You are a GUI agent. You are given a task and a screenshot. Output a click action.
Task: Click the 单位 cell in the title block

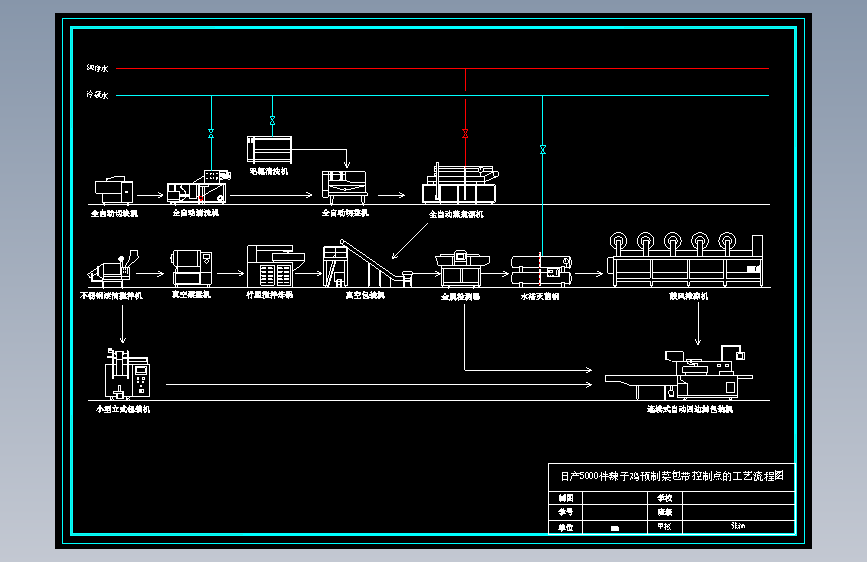coord(566,527)
